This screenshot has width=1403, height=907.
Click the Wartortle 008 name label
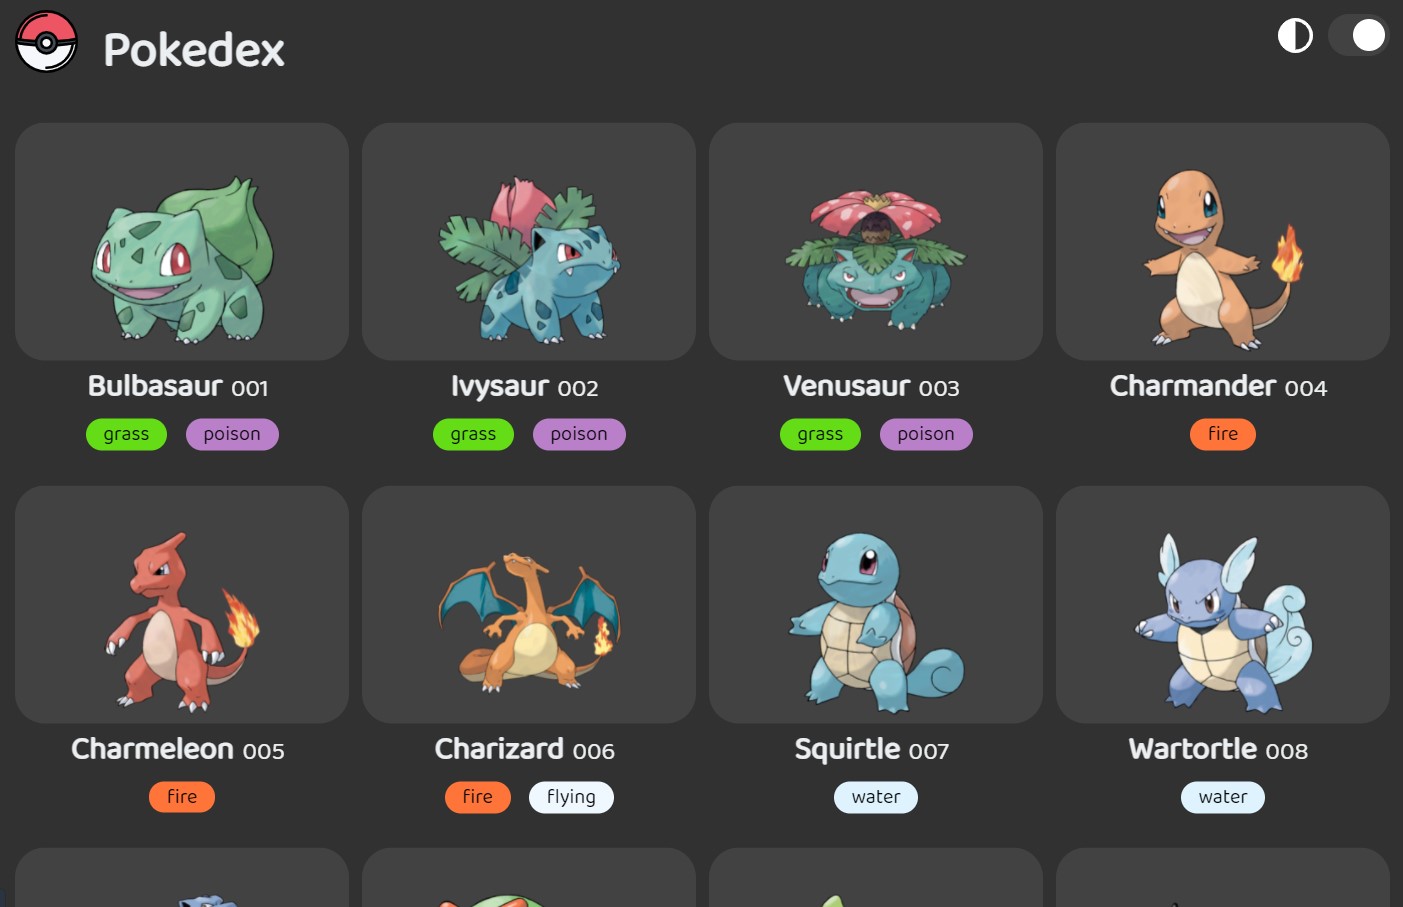(x=1218, y=749)
